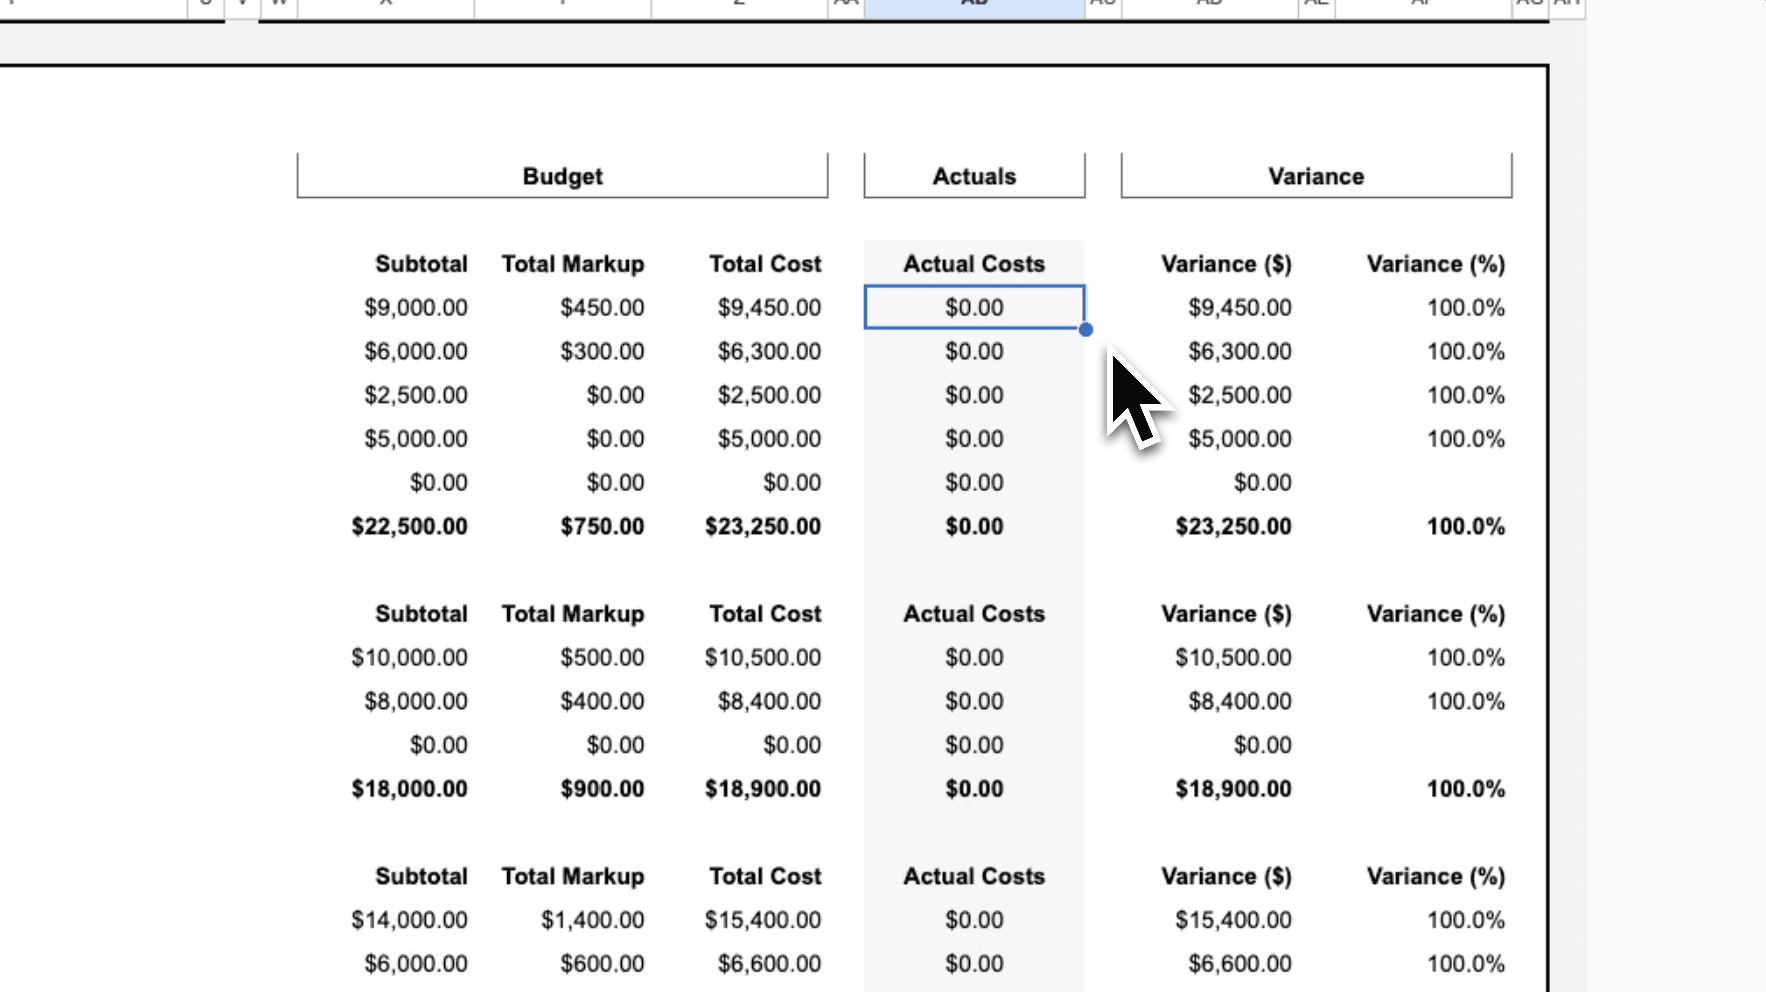
Task: Select the $0.00 Actual Costs cell currently outlined
Action: coord(973,307)
